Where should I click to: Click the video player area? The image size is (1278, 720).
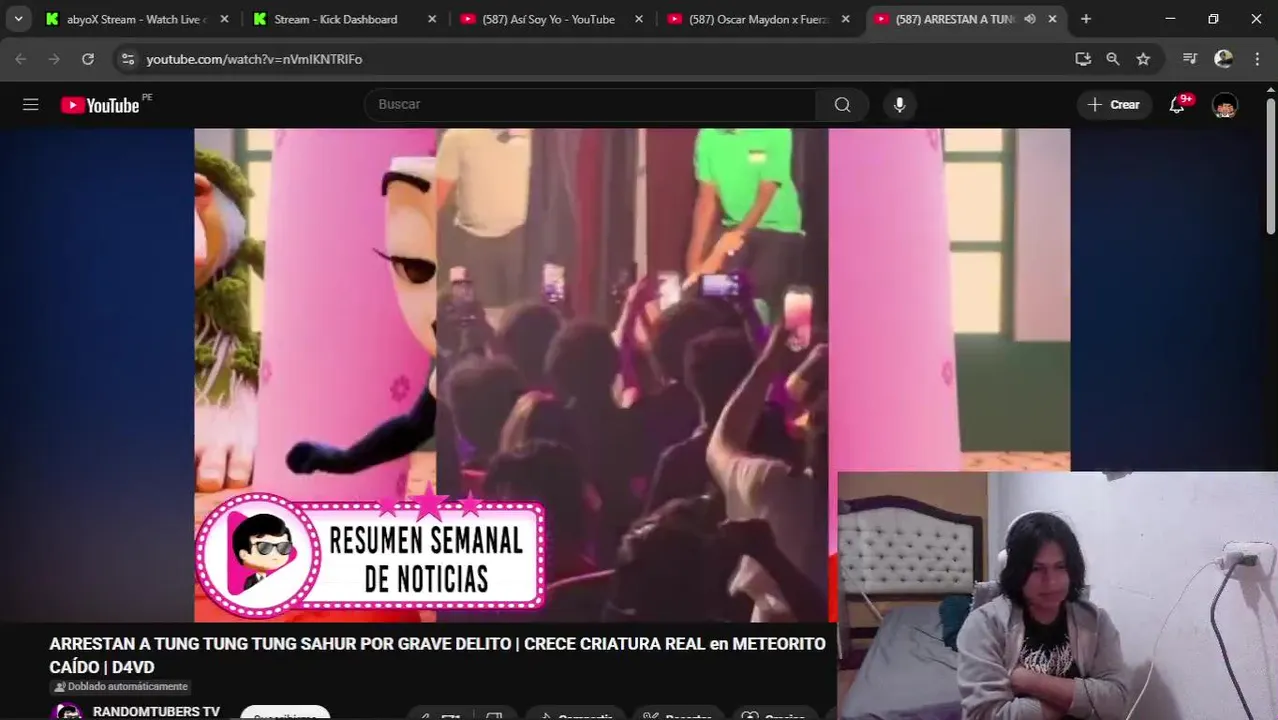(632, 375)
